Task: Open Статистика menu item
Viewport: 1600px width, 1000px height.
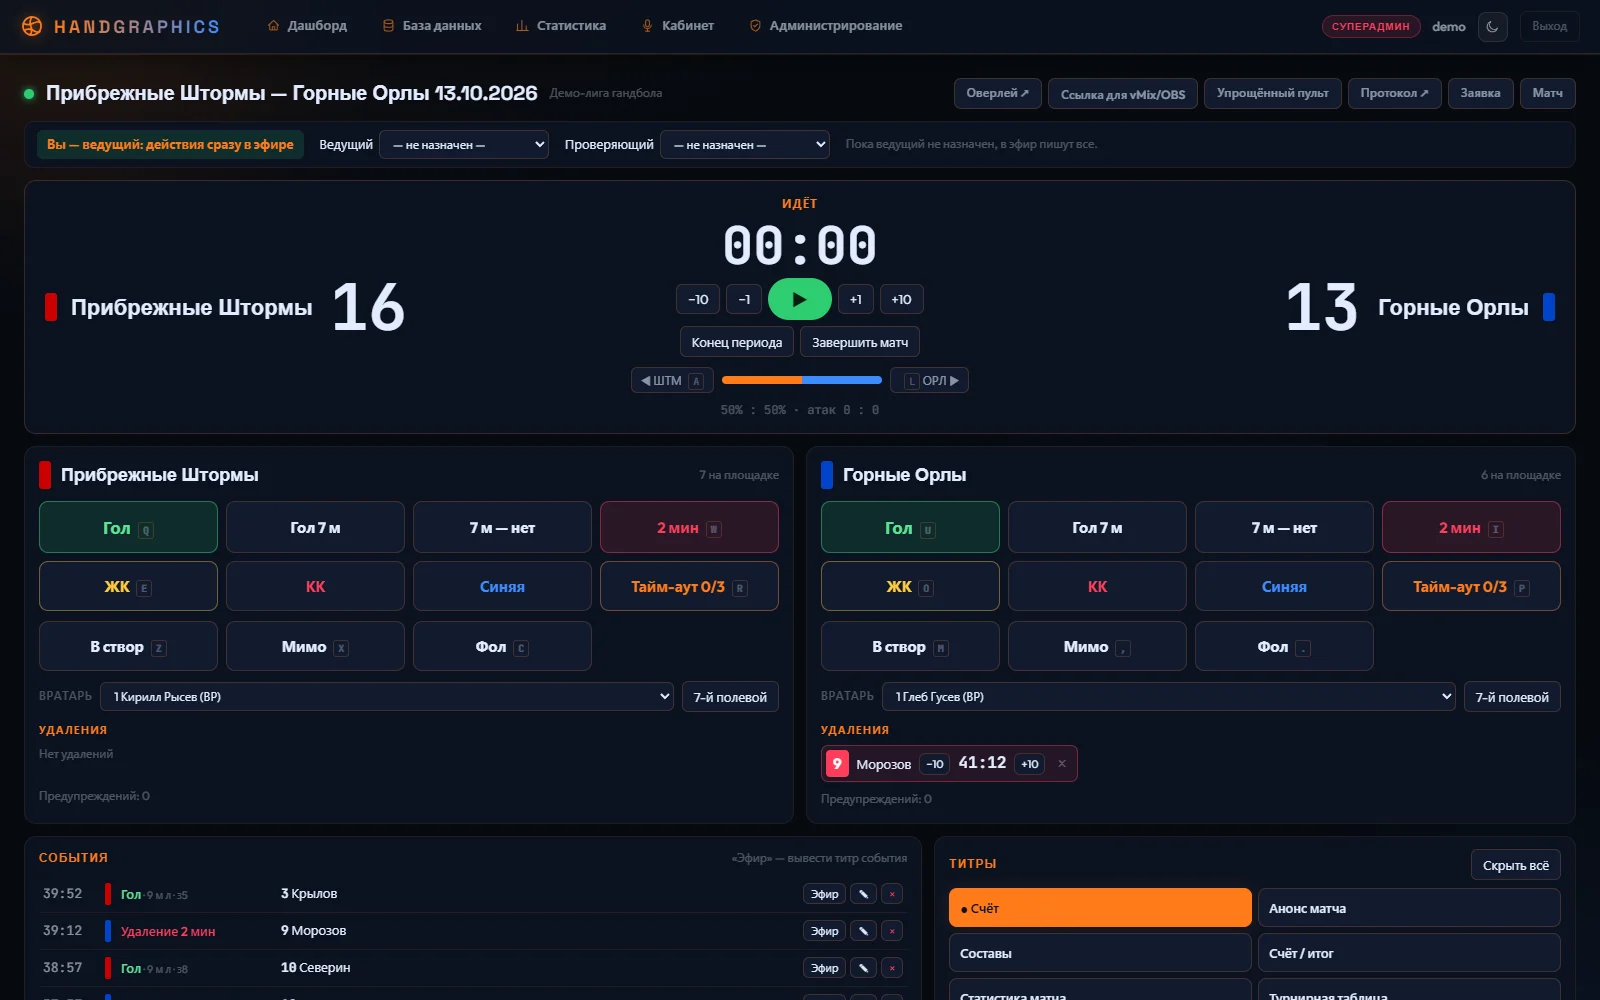Action: click(561, 26)
